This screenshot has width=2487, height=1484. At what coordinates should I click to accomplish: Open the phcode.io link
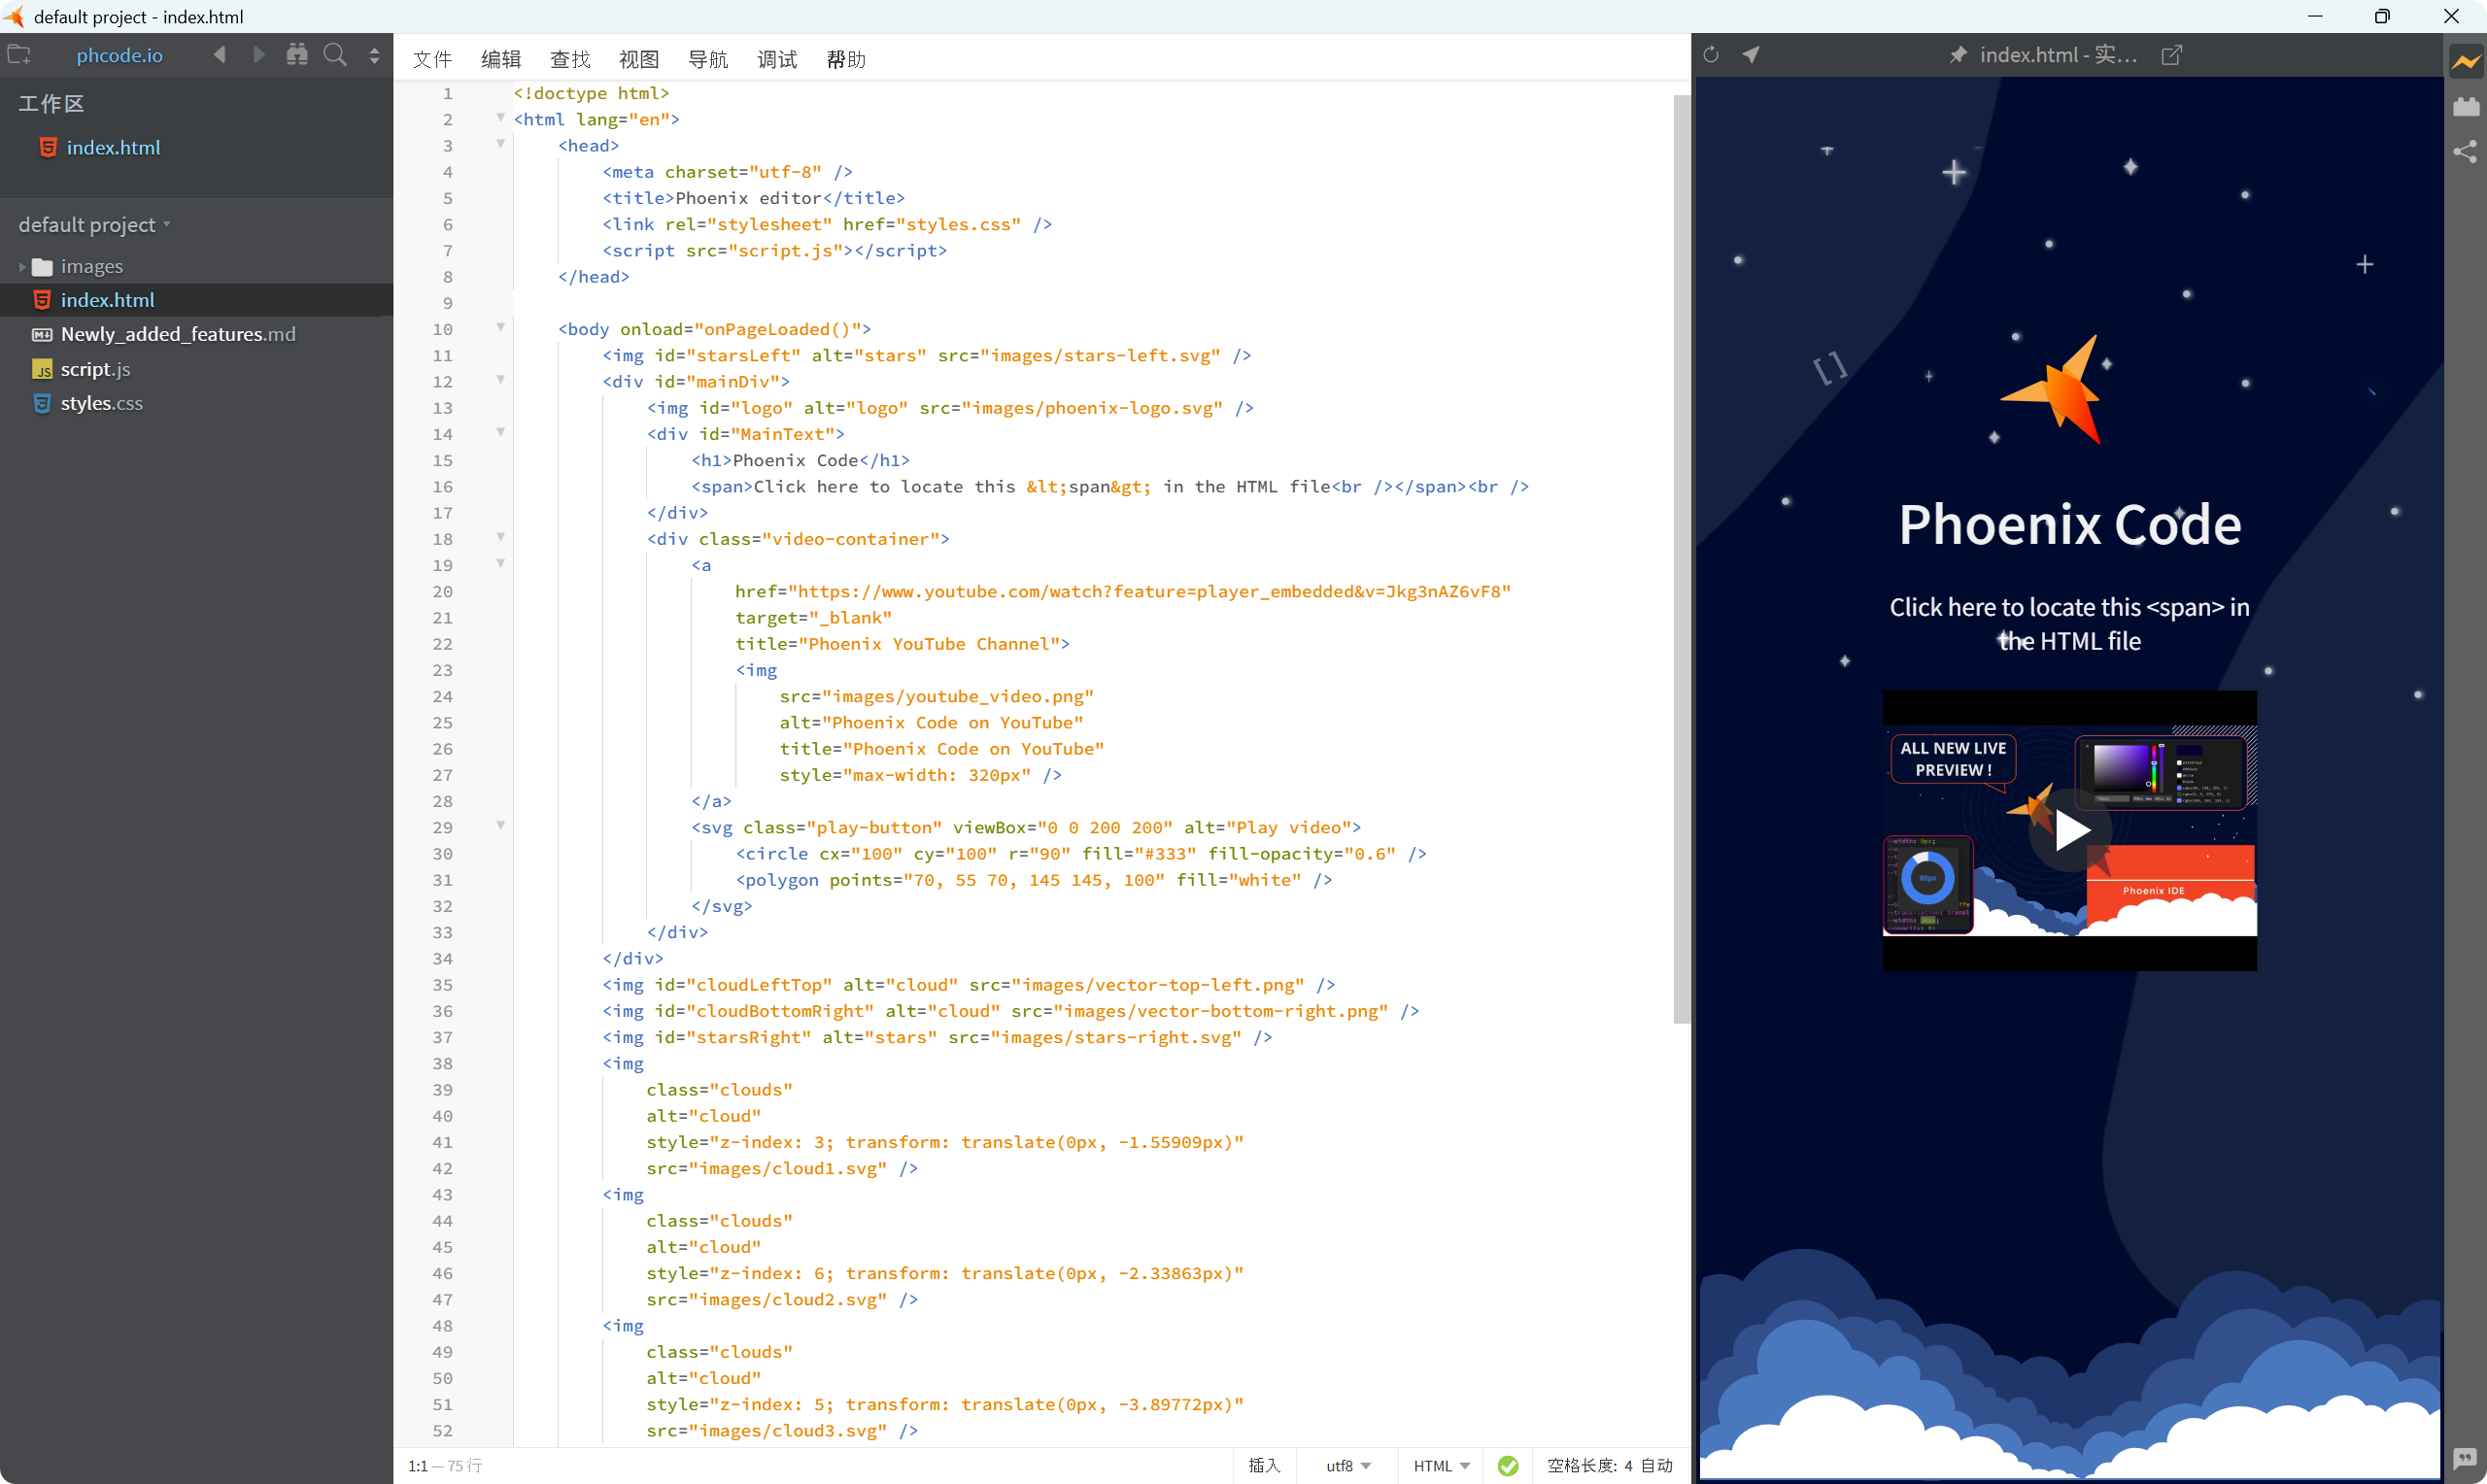(x=119, y=55)
